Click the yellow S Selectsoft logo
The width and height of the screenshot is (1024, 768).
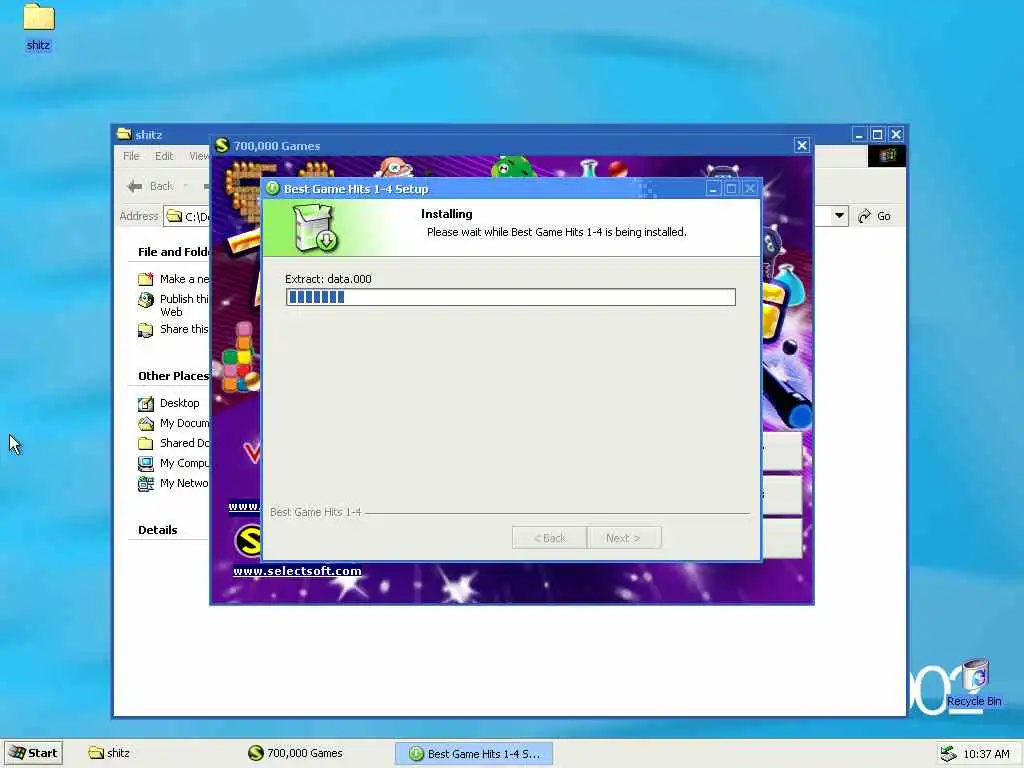pos(248,541)
